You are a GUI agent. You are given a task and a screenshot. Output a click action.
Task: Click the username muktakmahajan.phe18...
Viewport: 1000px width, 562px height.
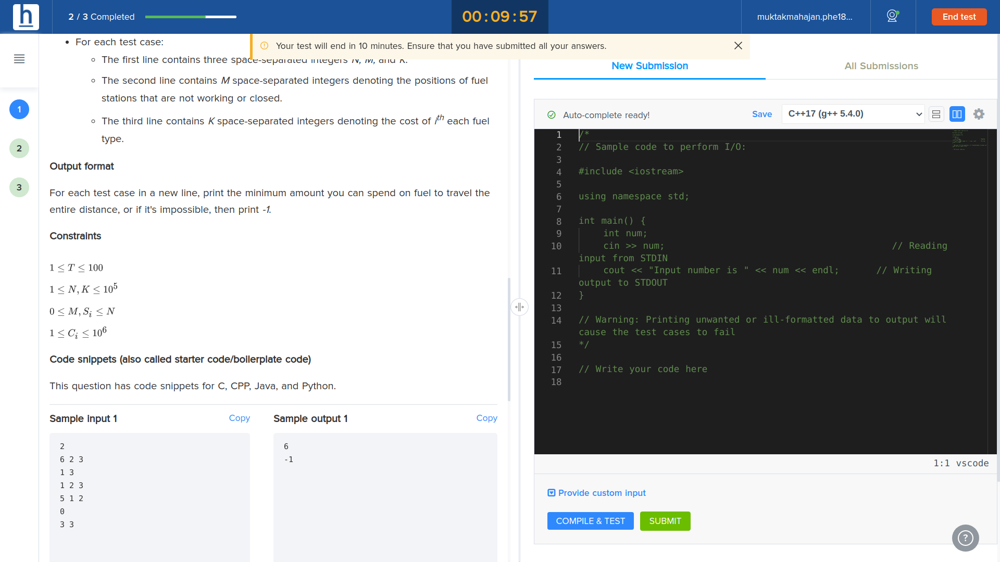point(804,17)
